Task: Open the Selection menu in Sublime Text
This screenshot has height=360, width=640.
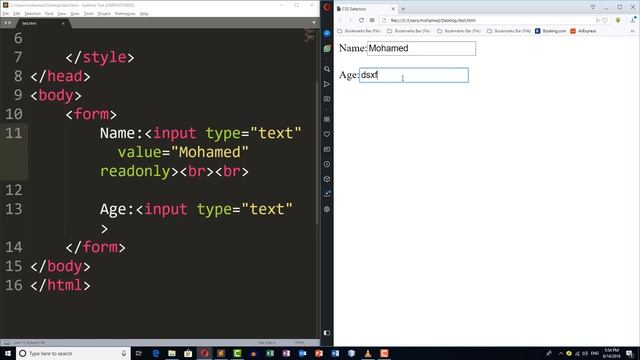Action: coord(32,14)
